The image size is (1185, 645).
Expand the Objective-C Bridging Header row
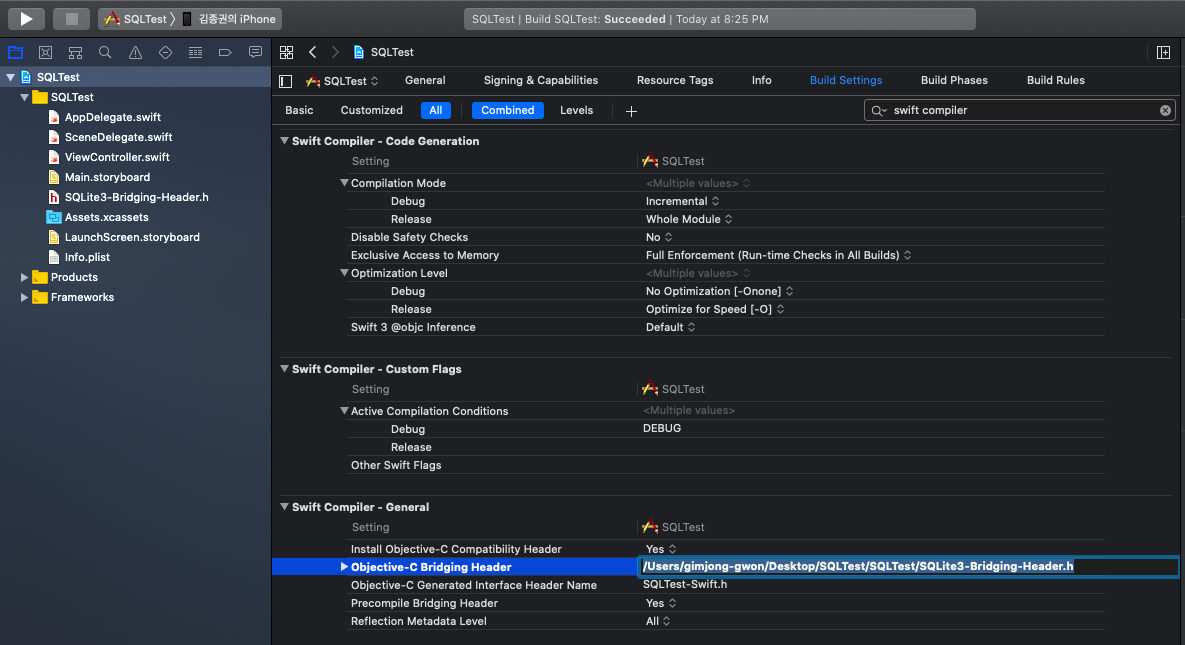pyautogui.click(x=344, y=566)
